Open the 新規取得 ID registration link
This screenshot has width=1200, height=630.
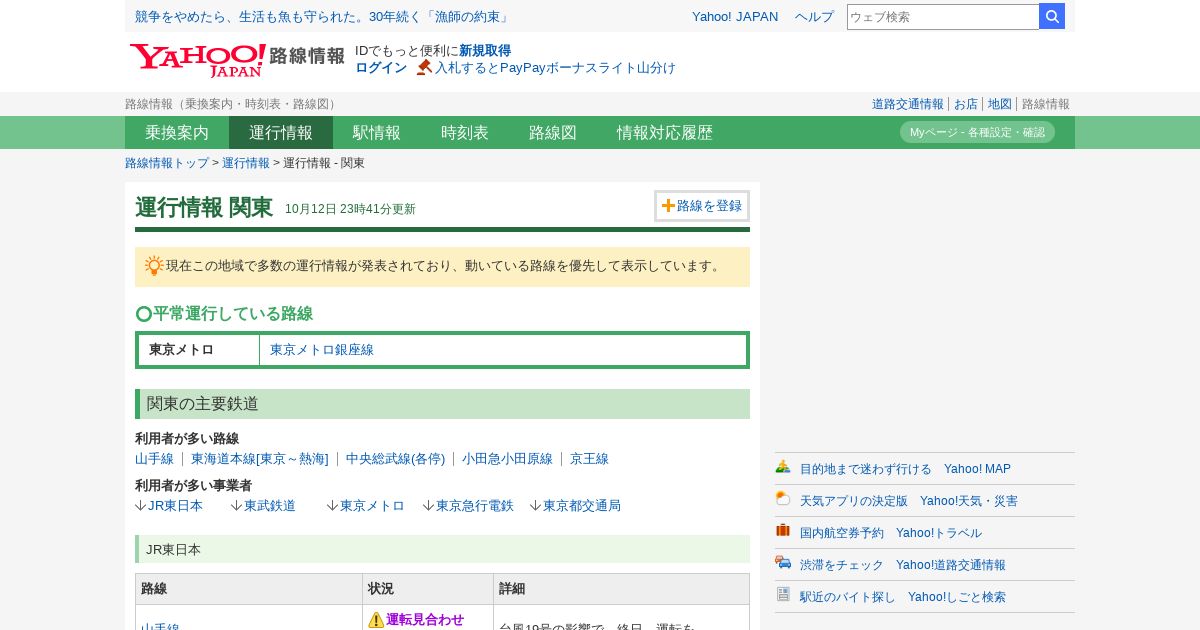[x=485, y=50]
